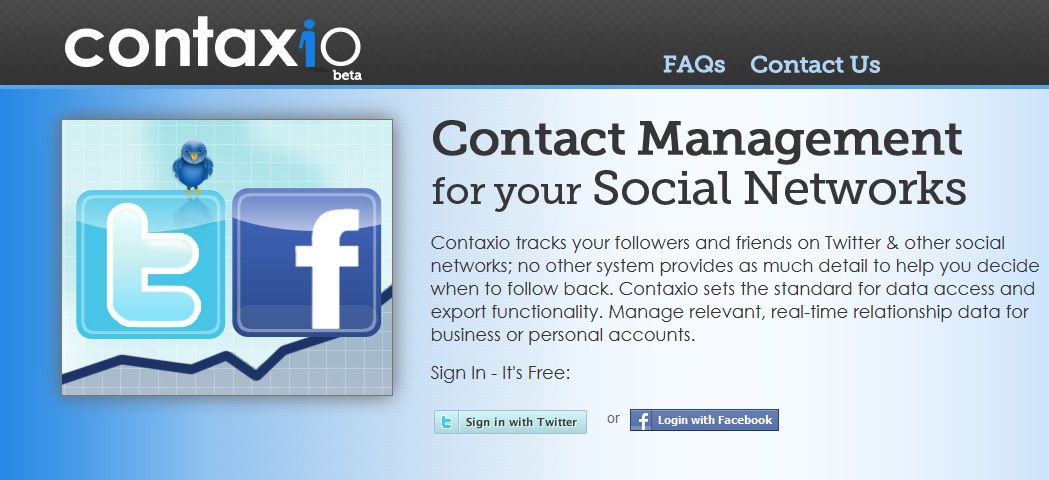The image size is (1049, 480).
Task: Click the small Facebook icon on the login button
Action: coord(641,421)
